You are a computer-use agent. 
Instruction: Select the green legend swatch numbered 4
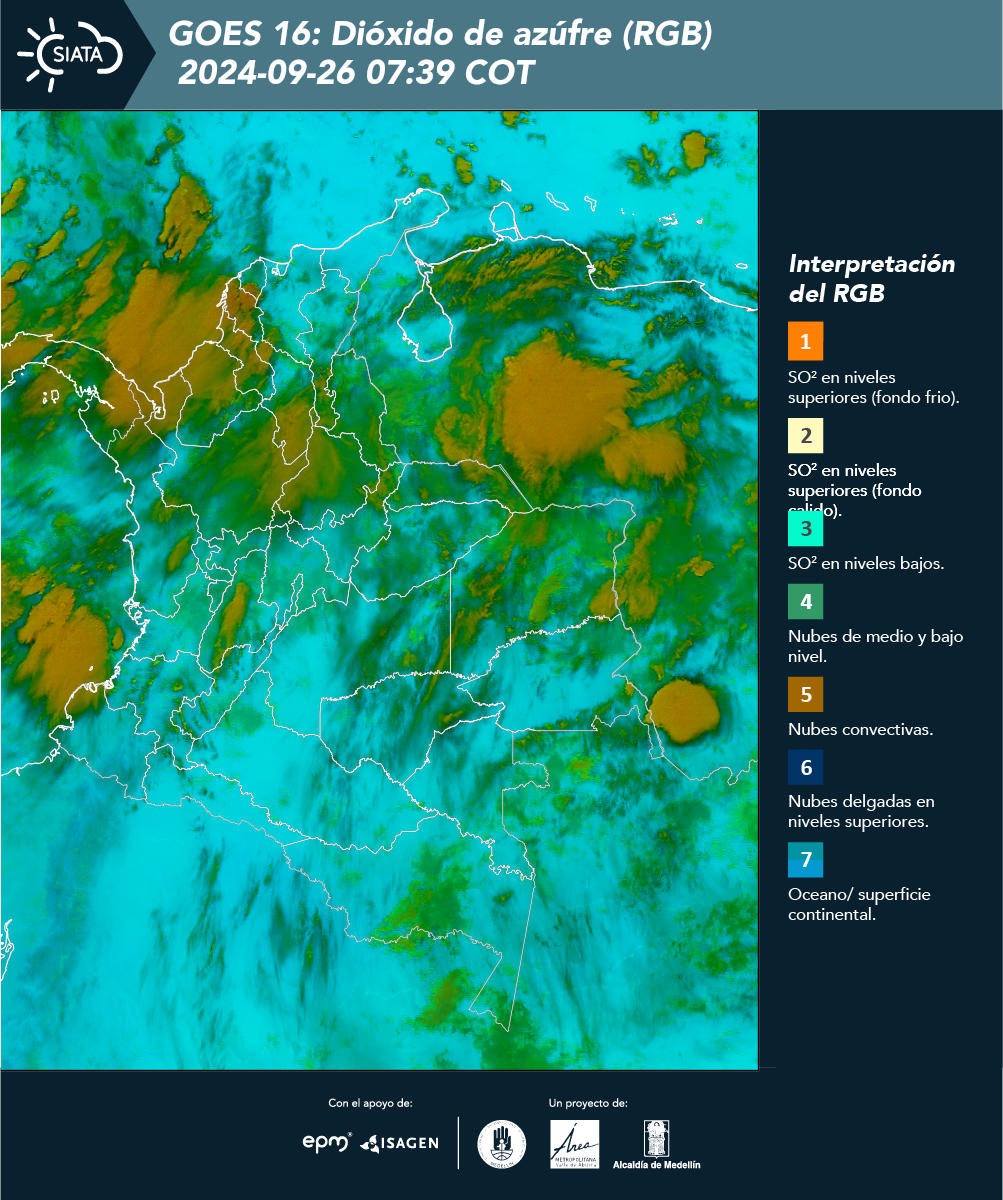(x=805, y=603)
